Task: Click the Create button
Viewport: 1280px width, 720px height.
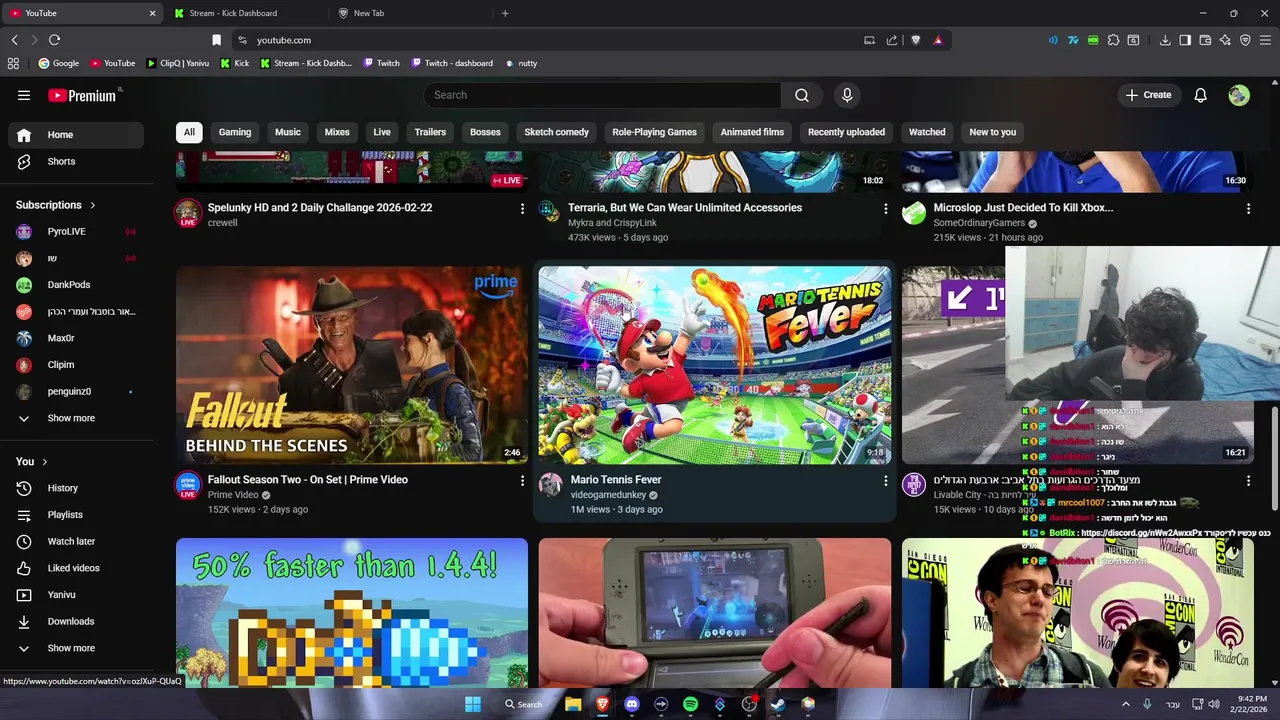Action: point(1148,95)
